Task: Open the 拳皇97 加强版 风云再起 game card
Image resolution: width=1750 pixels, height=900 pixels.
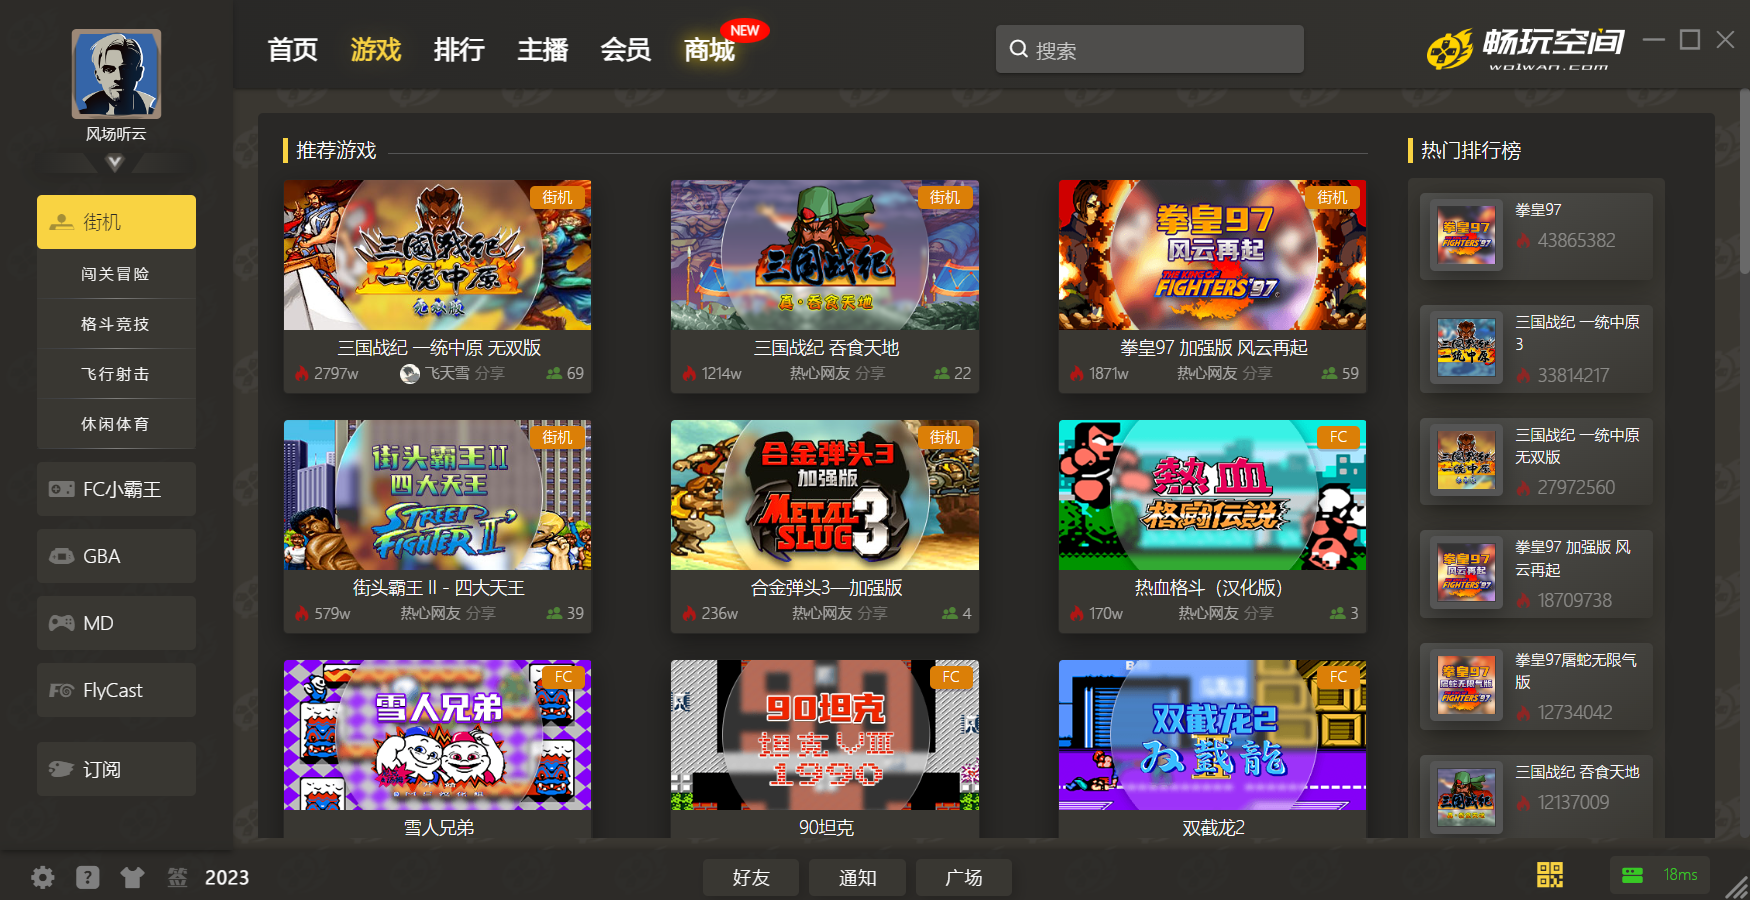Action: (1212, 286)
